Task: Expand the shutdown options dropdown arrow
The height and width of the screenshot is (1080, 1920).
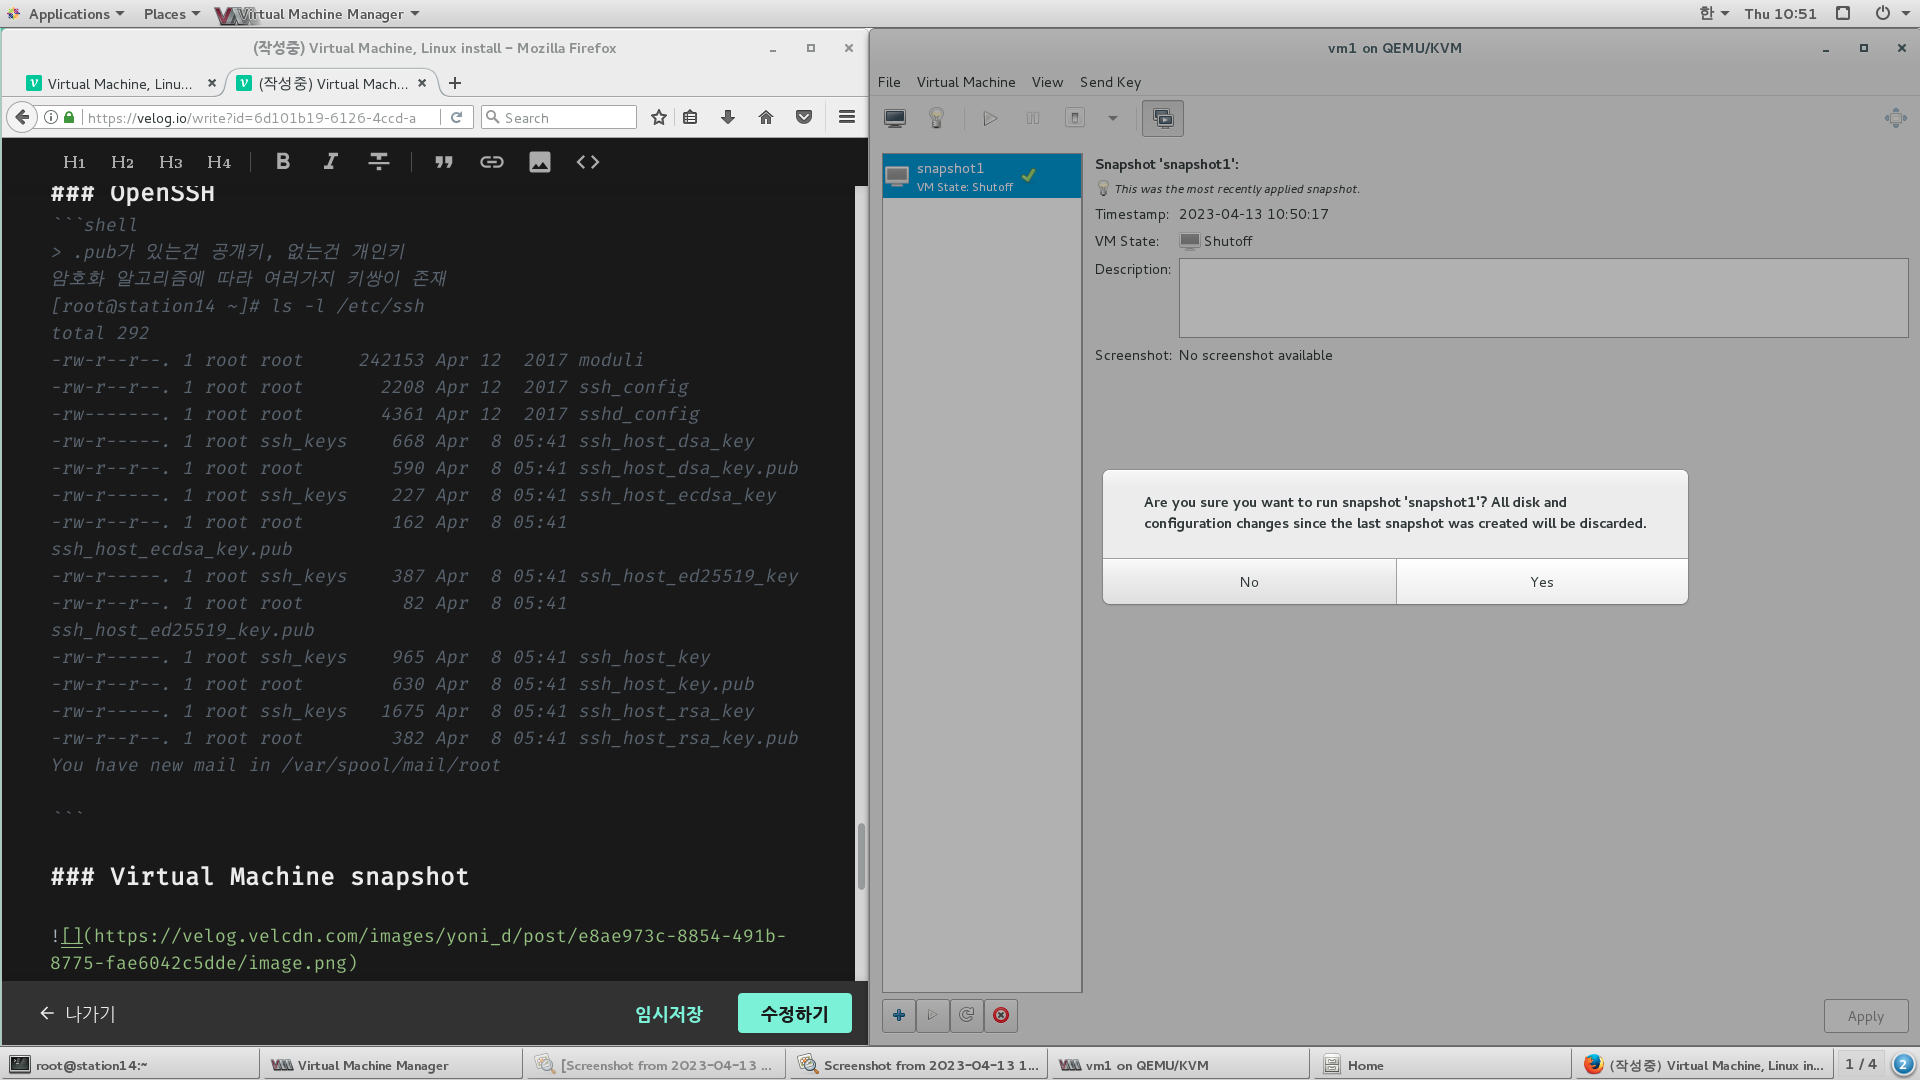Action: [x=1112, y=118]
